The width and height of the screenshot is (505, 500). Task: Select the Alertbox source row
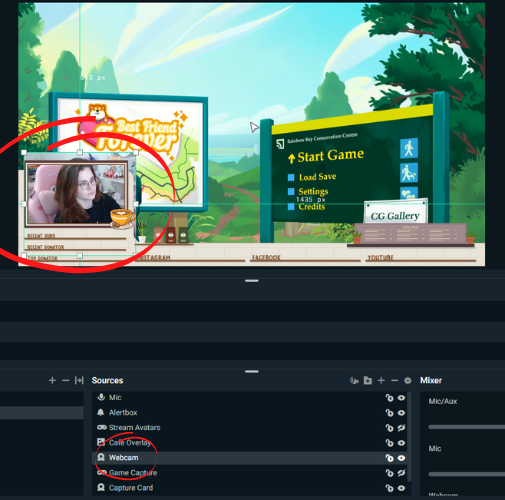point(250,413)
